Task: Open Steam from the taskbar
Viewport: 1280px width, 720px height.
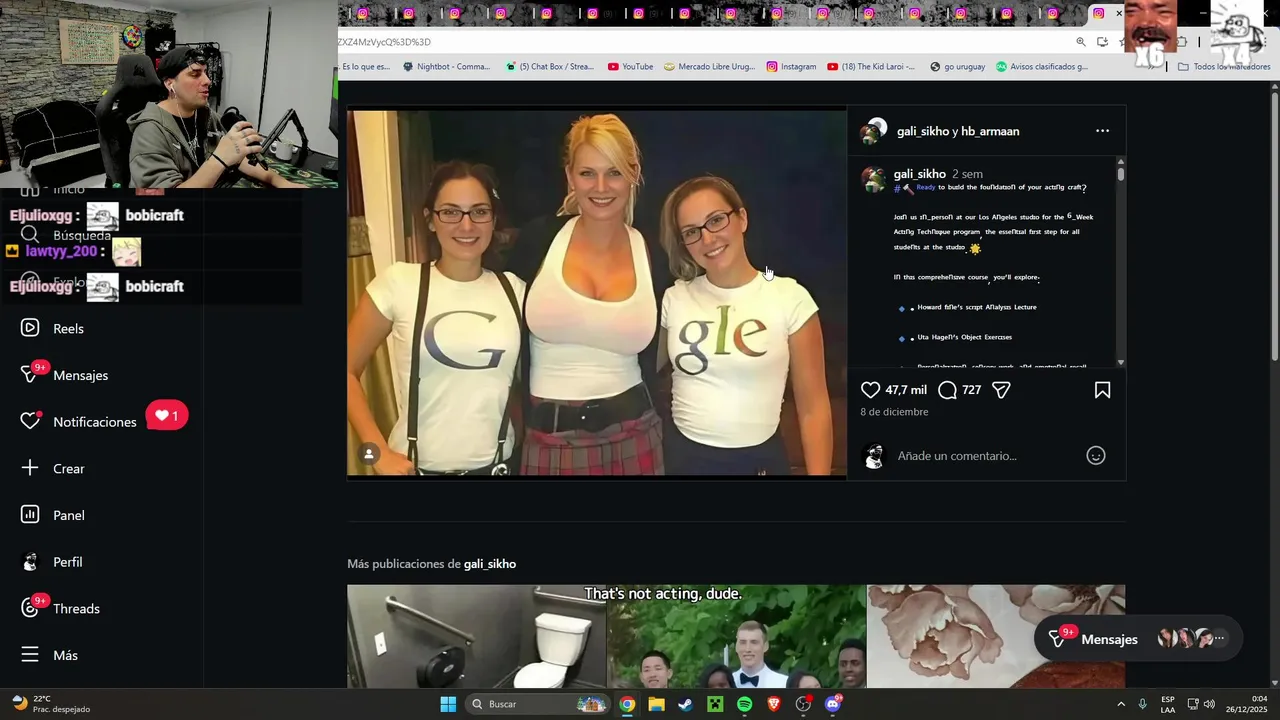Action: pos(685,704)
